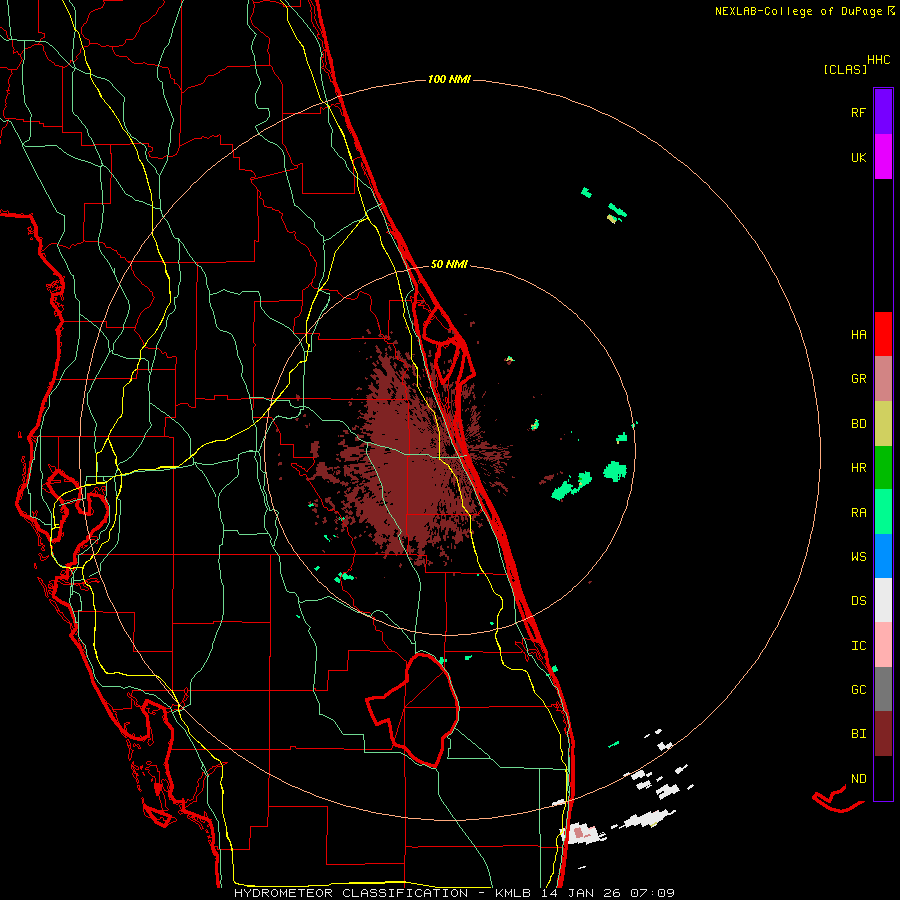
Task: Select the pink GR legend swatch
Action: click(883, 378)
